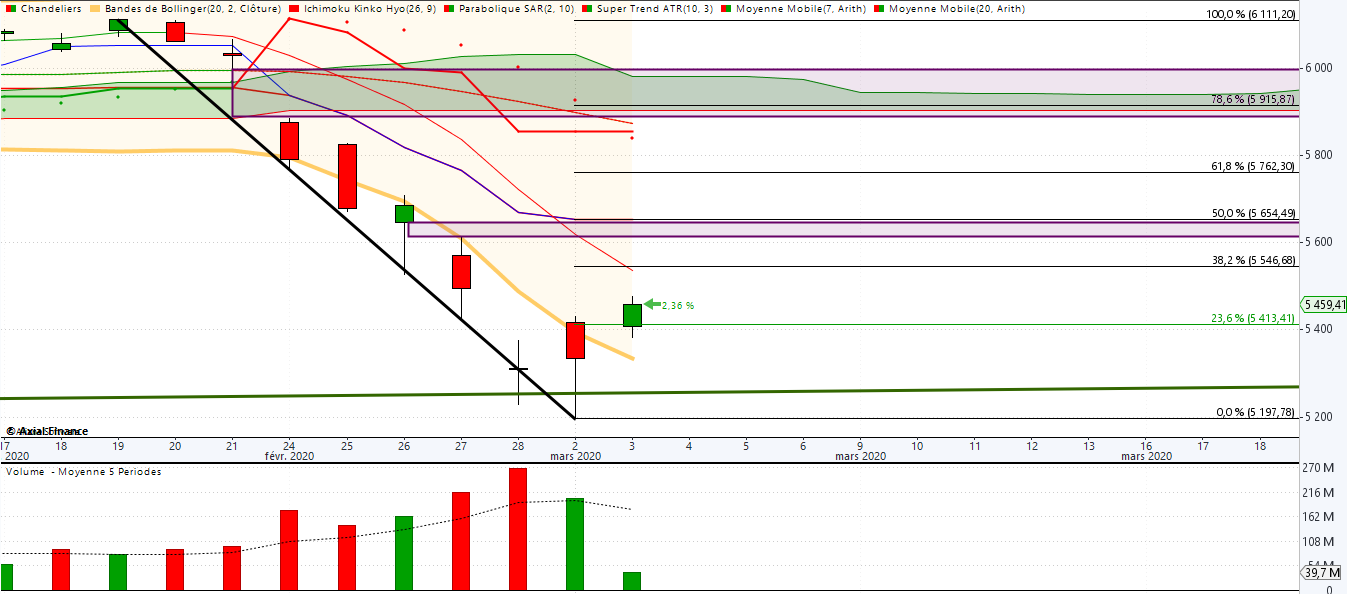The width and height of the screenshot is (1347, 594).
Task: Select Moyenne Mobile(20, Arith) label
Action: [956, 9]
